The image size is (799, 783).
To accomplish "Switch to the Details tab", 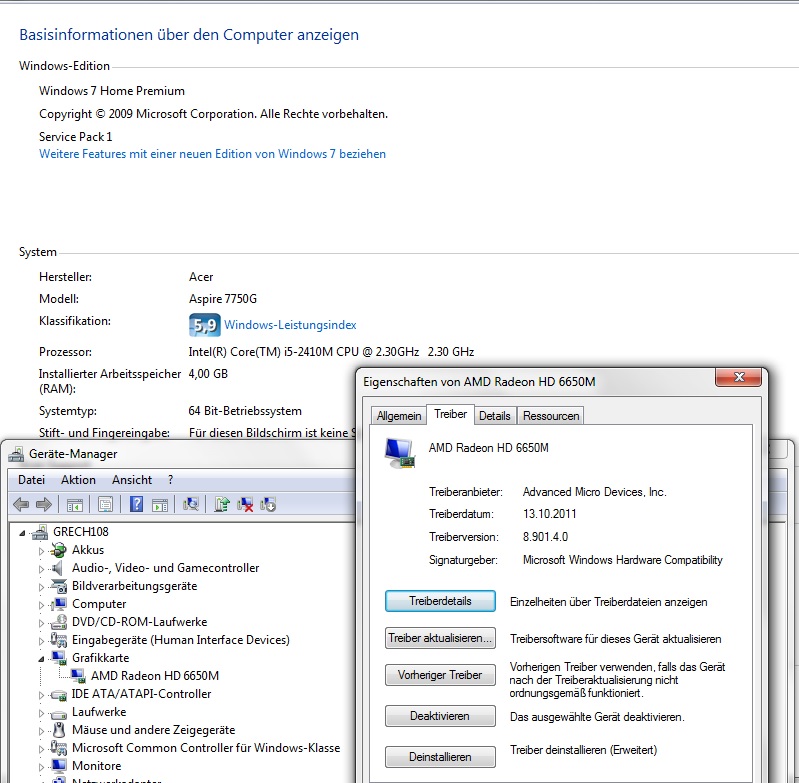I will (x=495, y=416).
